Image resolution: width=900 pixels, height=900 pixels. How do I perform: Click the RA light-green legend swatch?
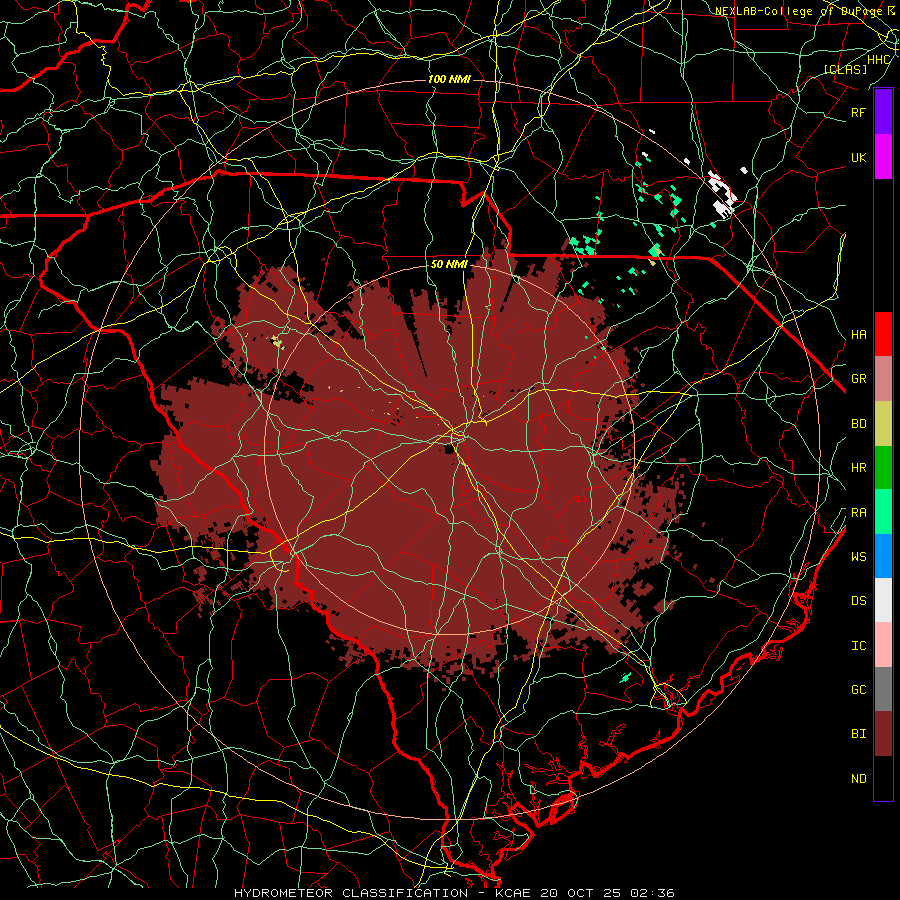(x=883, y=512)
